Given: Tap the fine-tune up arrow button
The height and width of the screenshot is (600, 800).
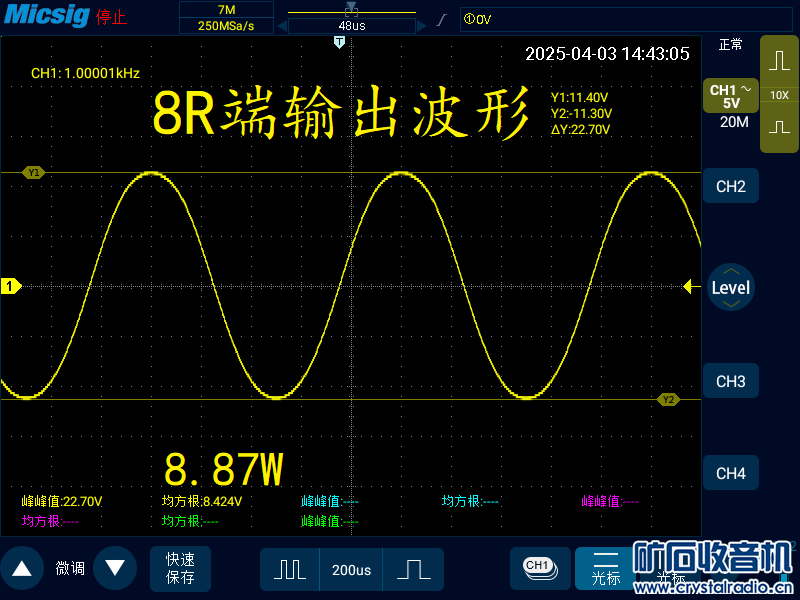Looking at the screenshot, I should pos(21,568).
